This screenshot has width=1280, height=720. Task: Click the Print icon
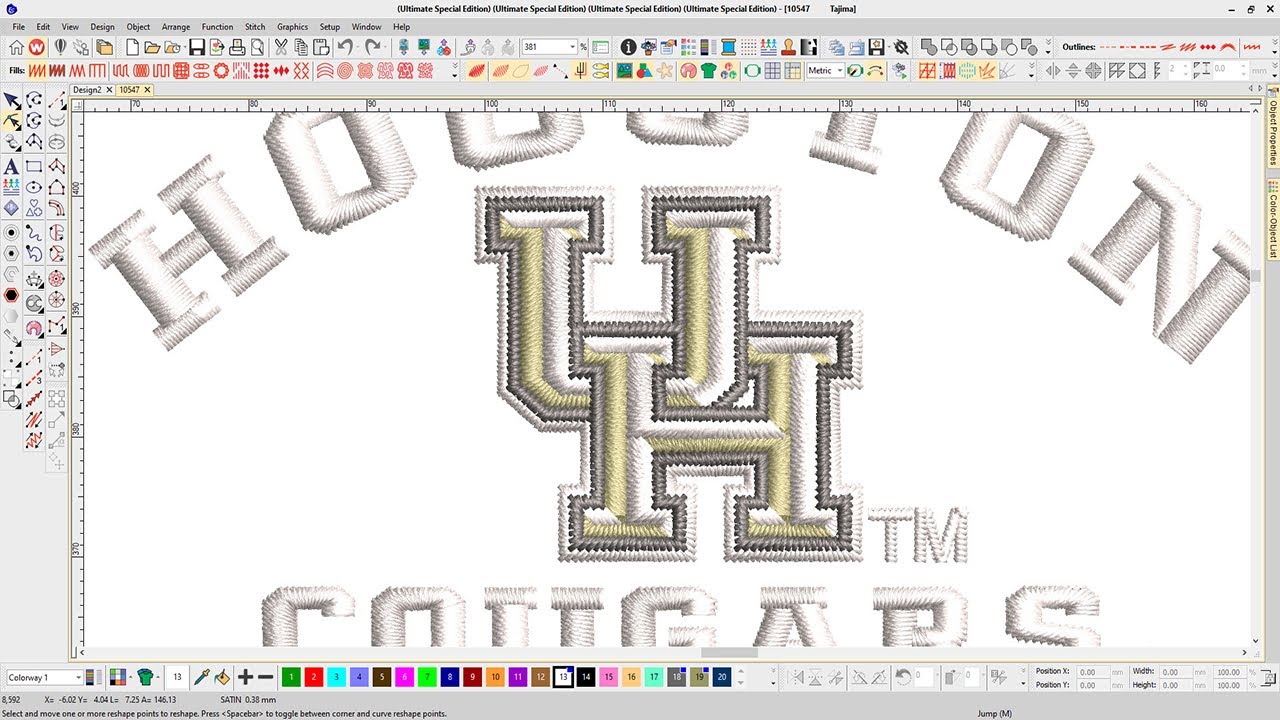[237, 47]
